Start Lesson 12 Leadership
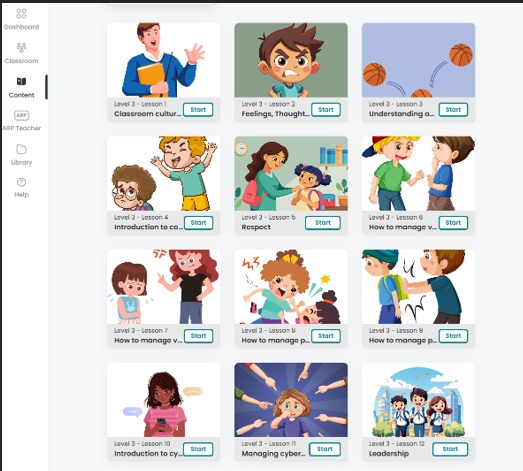Viewport: 523px width, 471px height. coord(450,449)
